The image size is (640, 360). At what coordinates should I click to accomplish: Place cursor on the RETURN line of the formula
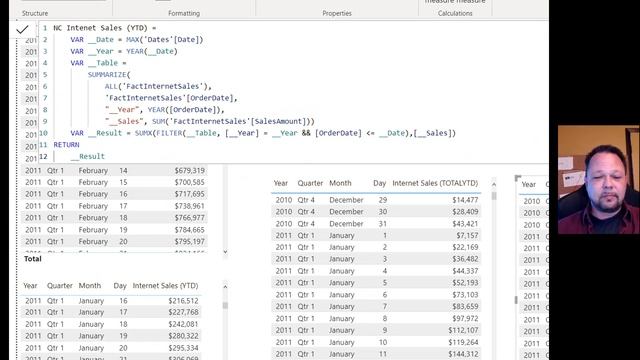[x=66, y=145]
